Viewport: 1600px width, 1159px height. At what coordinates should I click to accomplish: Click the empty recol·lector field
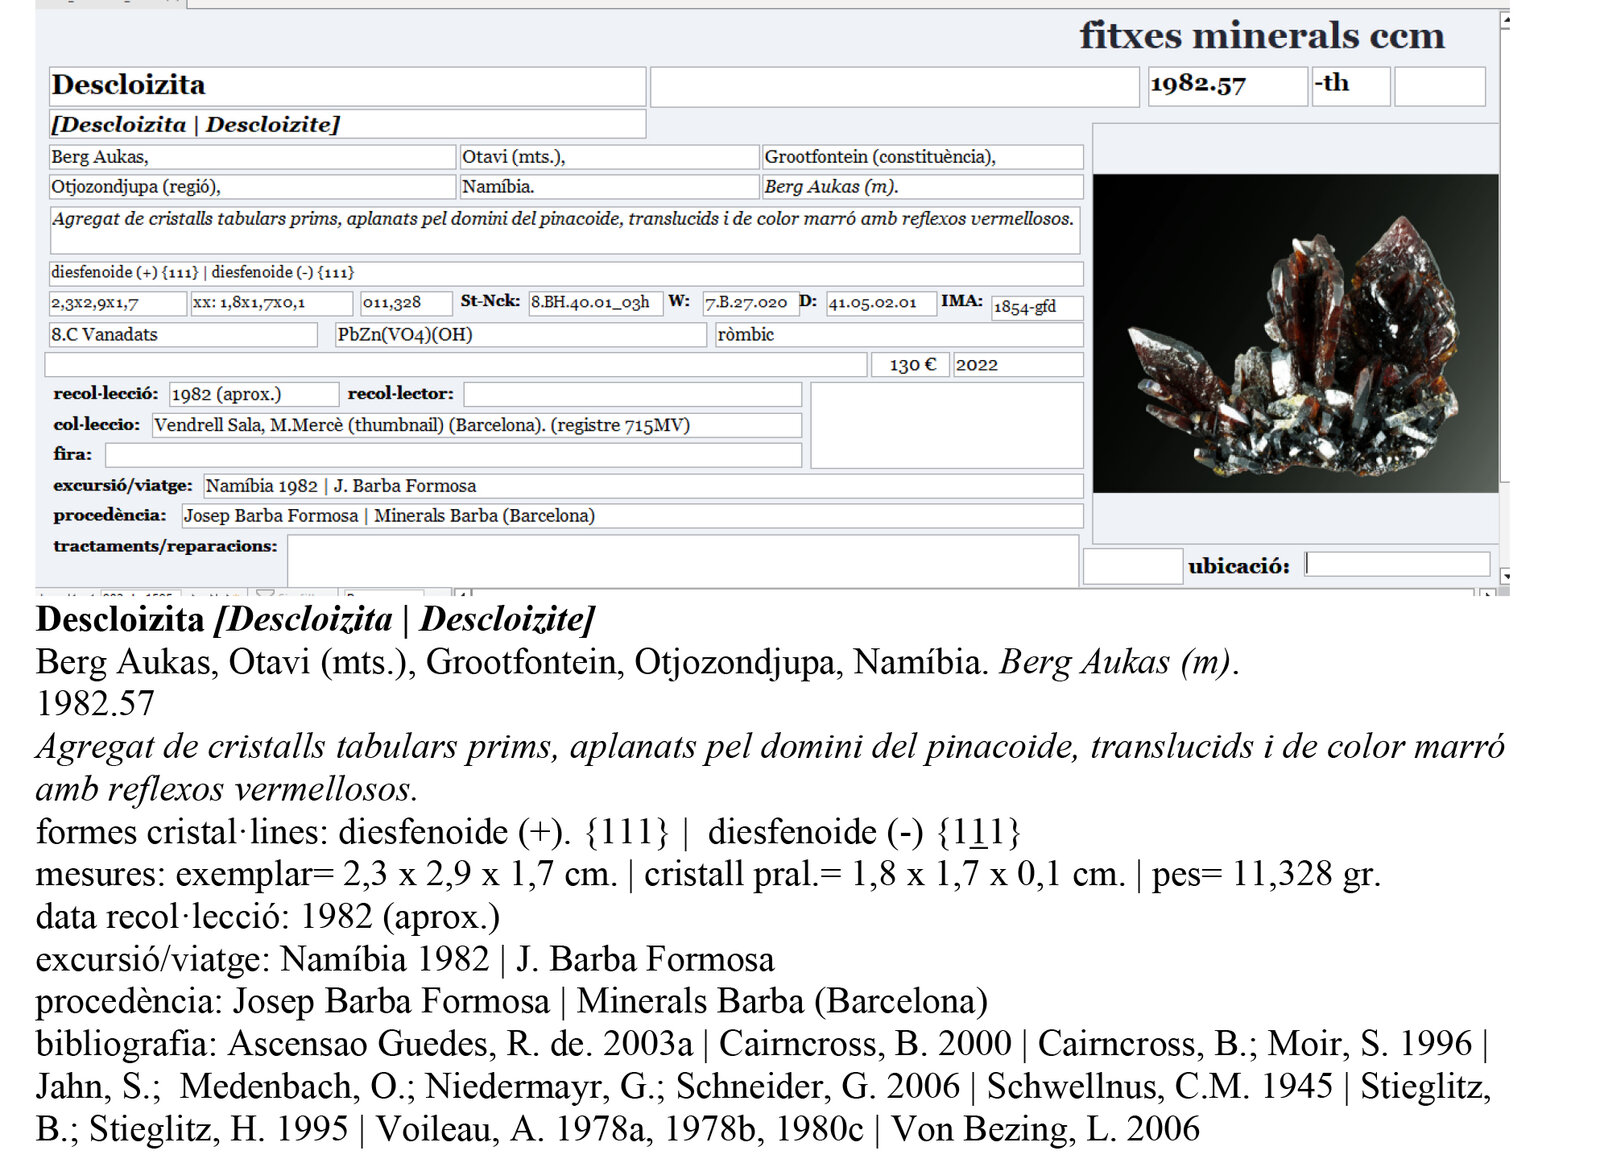click(632, 394)
